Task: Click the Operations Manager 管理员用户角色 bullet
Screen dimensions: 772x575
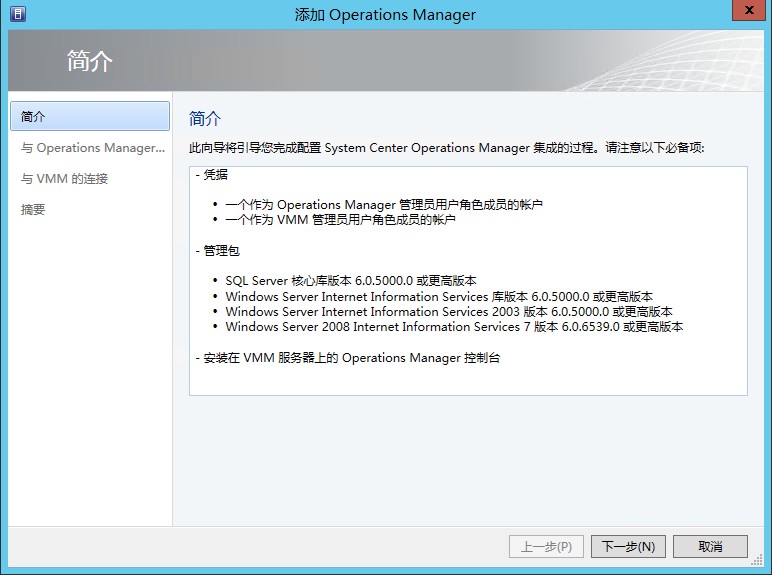Action: coord(384,204)
